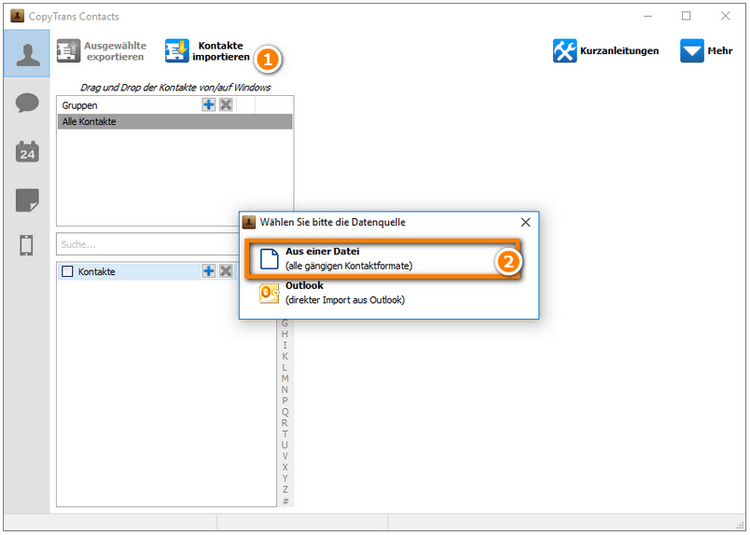750x535 pixels.
Task: Jump to letter G in alphabet index
Action: click(x=285, y=323)
